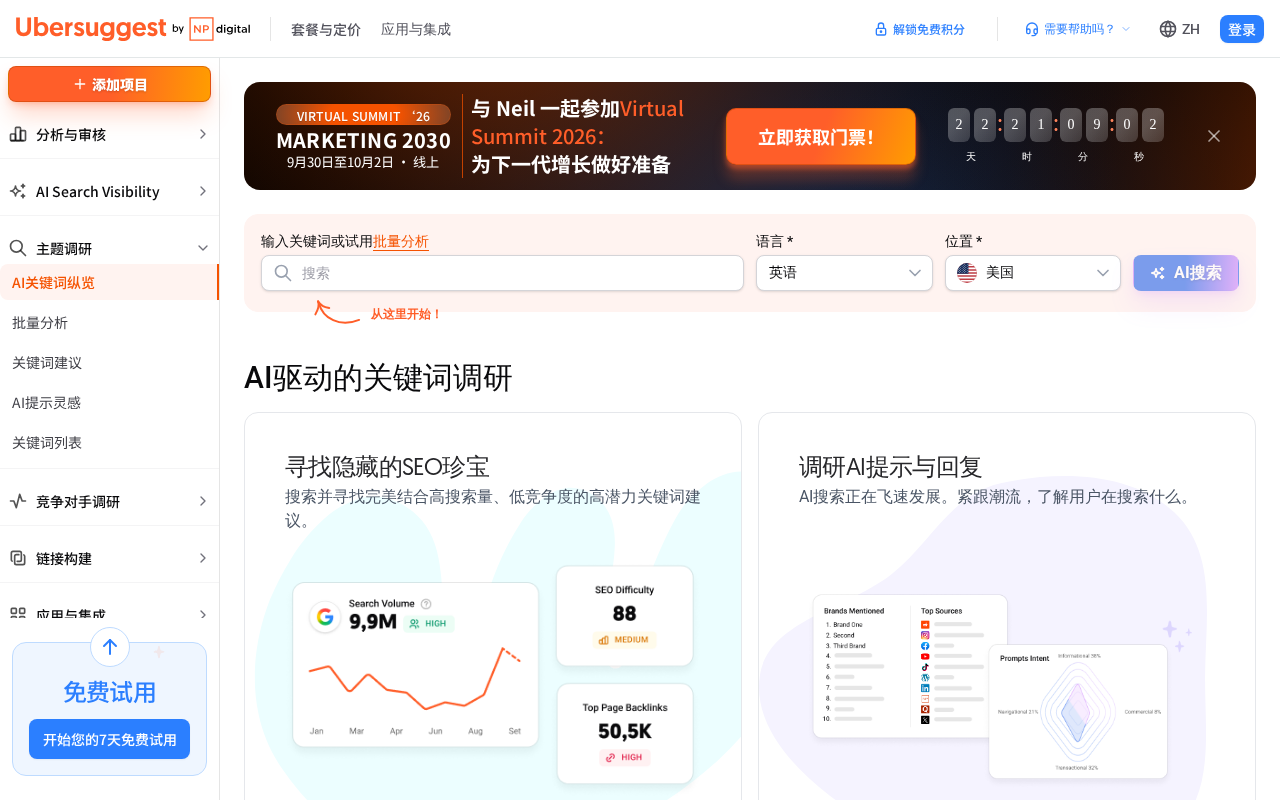Screen dimensions: 1280x800
Task: Close the Virtual Summit banner
Action: pos(1214,136)
